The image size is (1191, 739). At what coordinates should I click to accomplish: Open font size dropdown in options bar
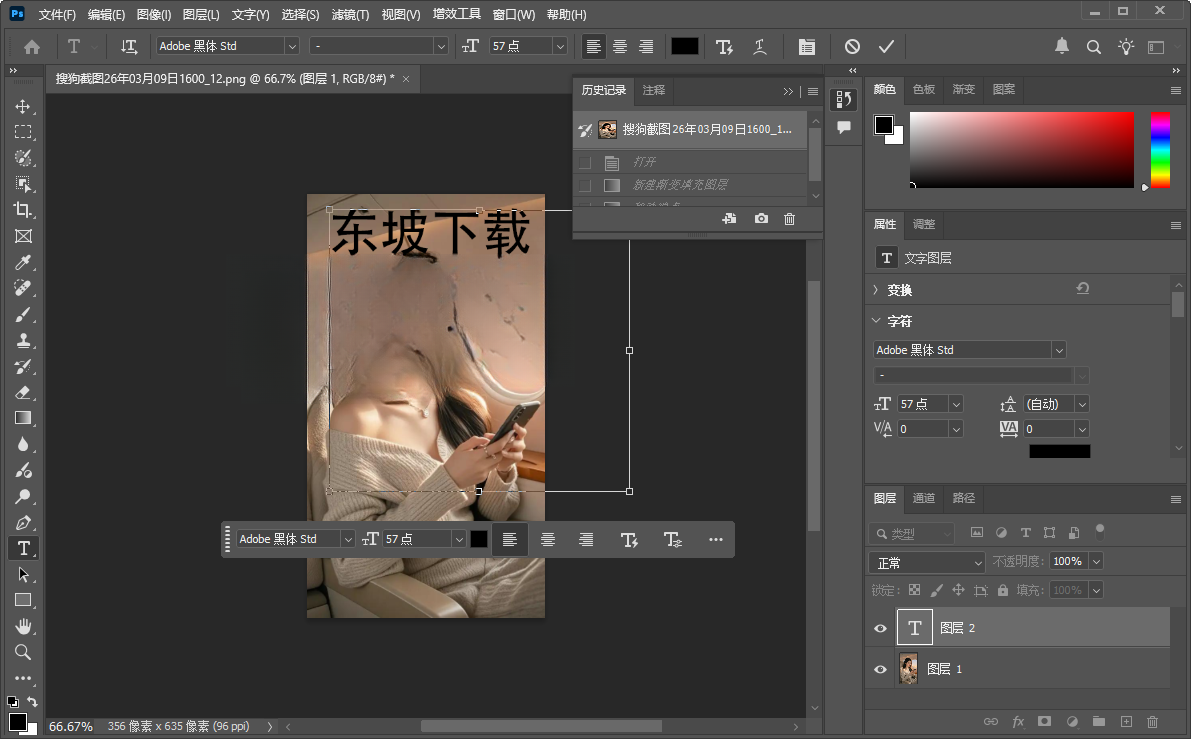coord(560,46)
